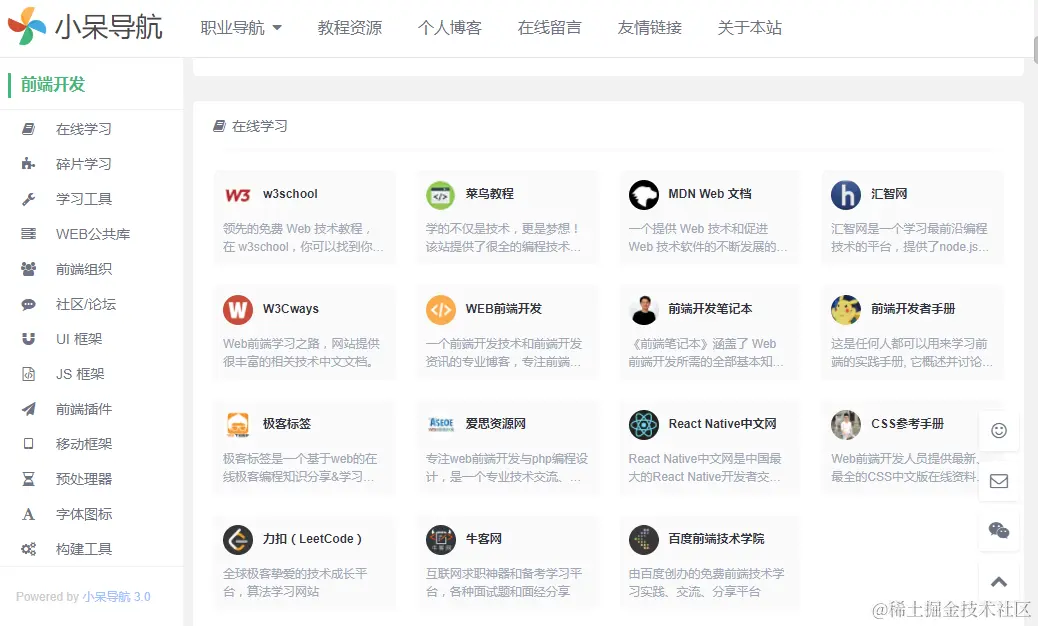Go to 教程资源 in top navigation

(350, 28)
